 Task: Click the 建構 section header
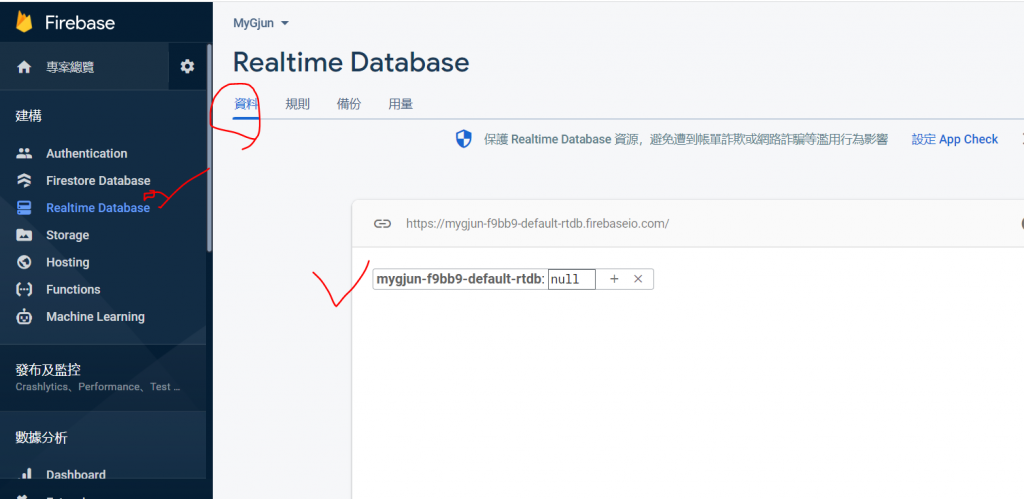click(29, 116)
